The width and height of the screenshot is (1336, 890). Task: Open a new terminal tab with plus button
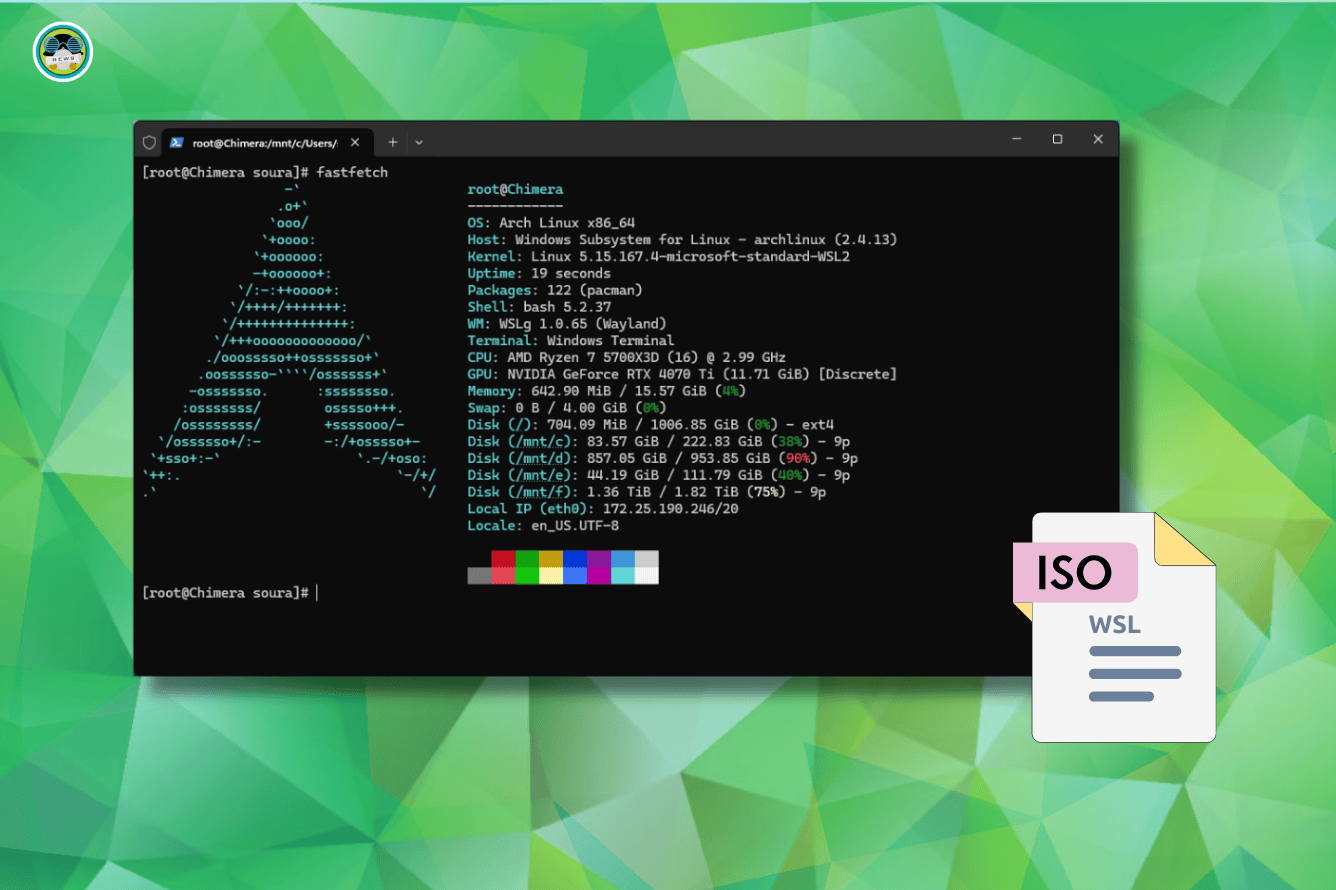(x=393, y=142)
